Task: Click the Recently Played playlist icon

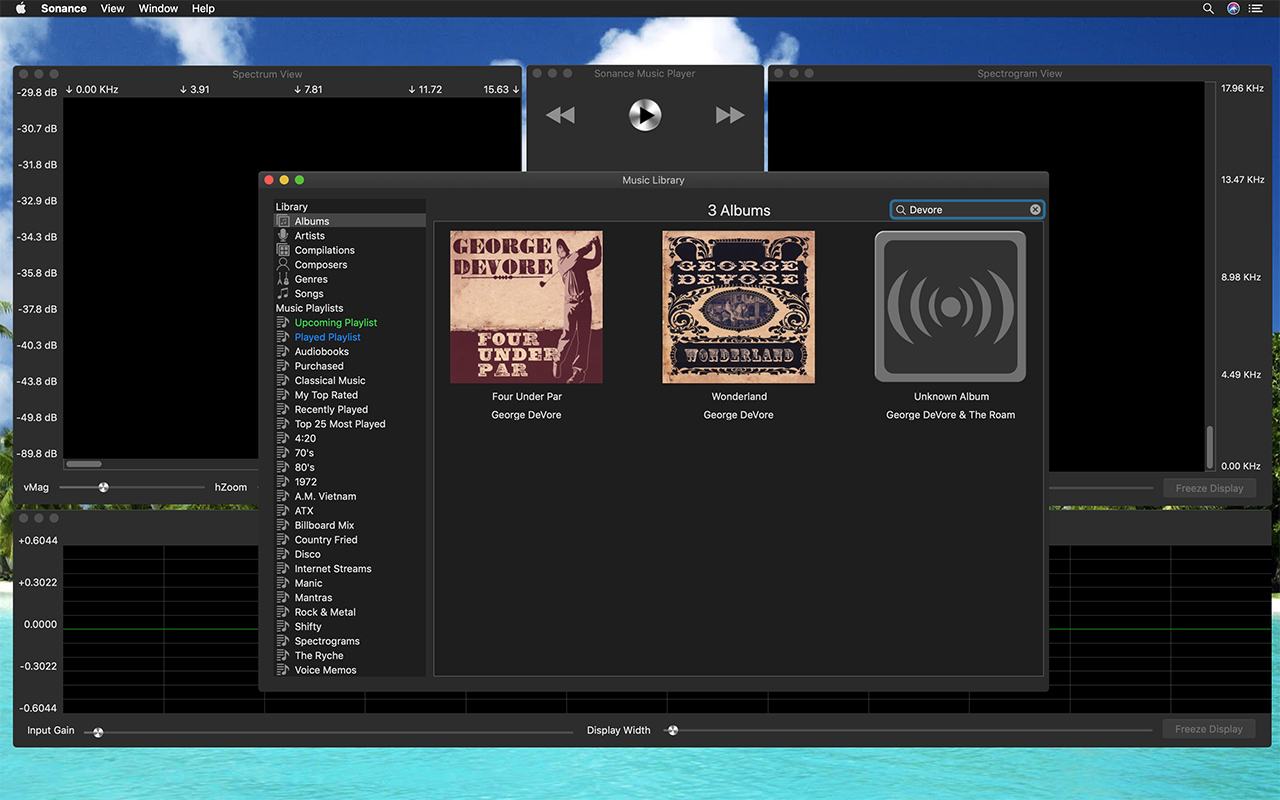Action: pyautogui.click(x=283, y=410)
